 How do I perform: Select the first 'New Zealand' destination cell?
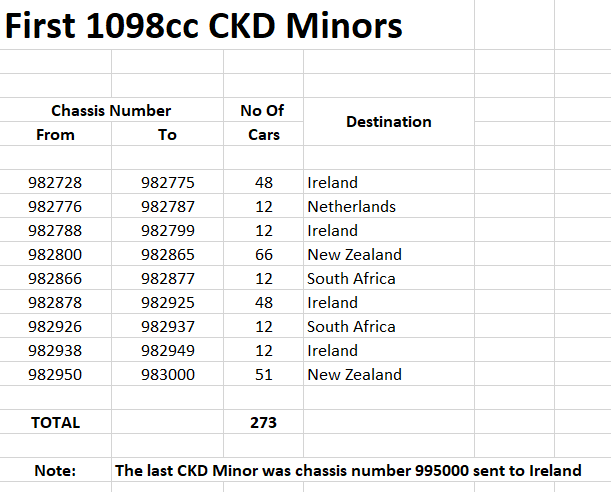[389, 254]
